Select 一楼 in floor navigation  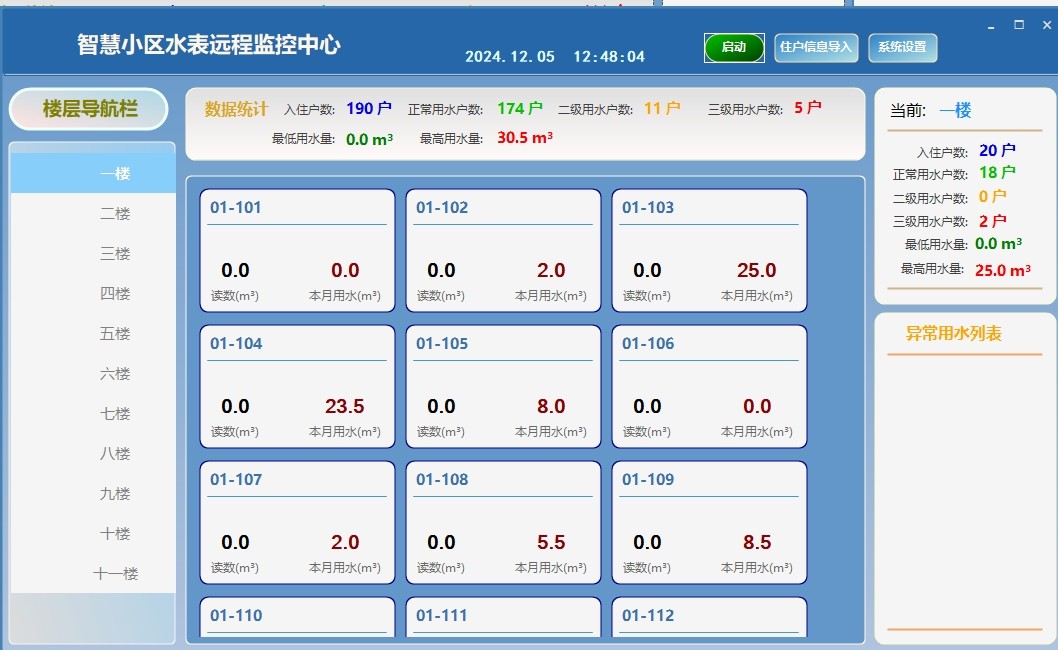[93, 173]
